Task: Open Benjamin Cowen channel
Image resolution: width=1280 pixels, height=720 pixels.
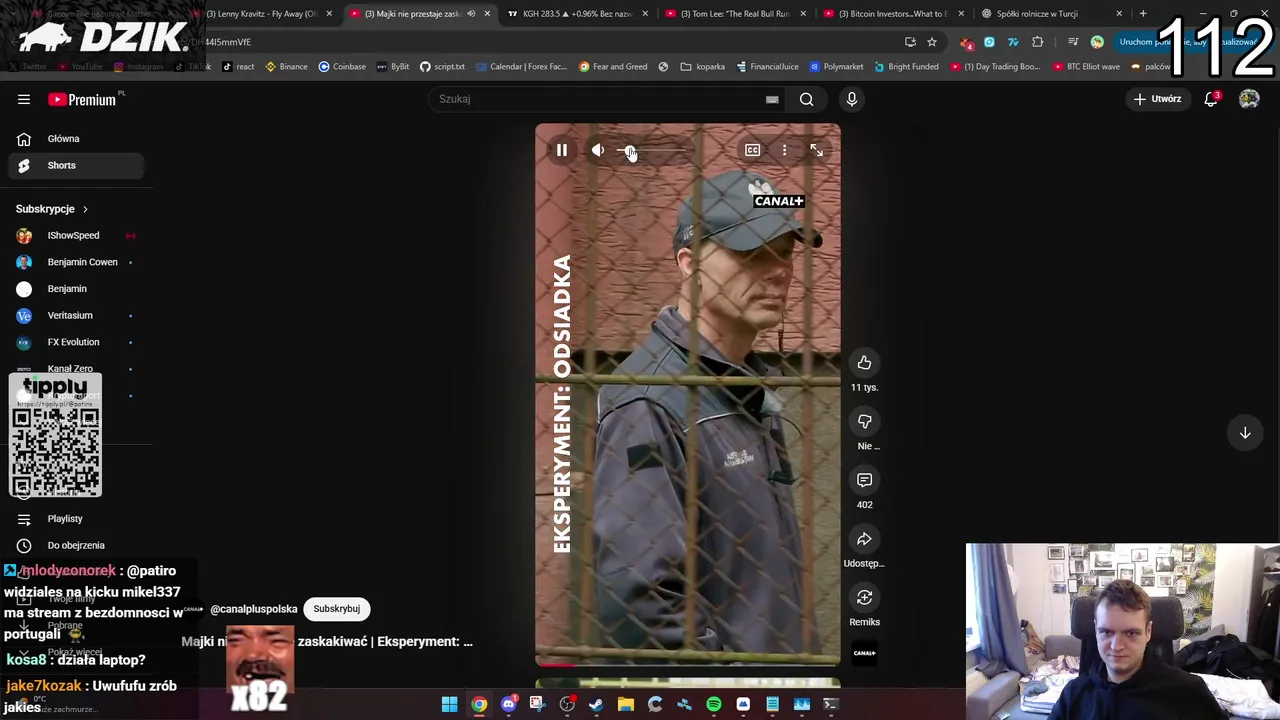Action: 75,262
